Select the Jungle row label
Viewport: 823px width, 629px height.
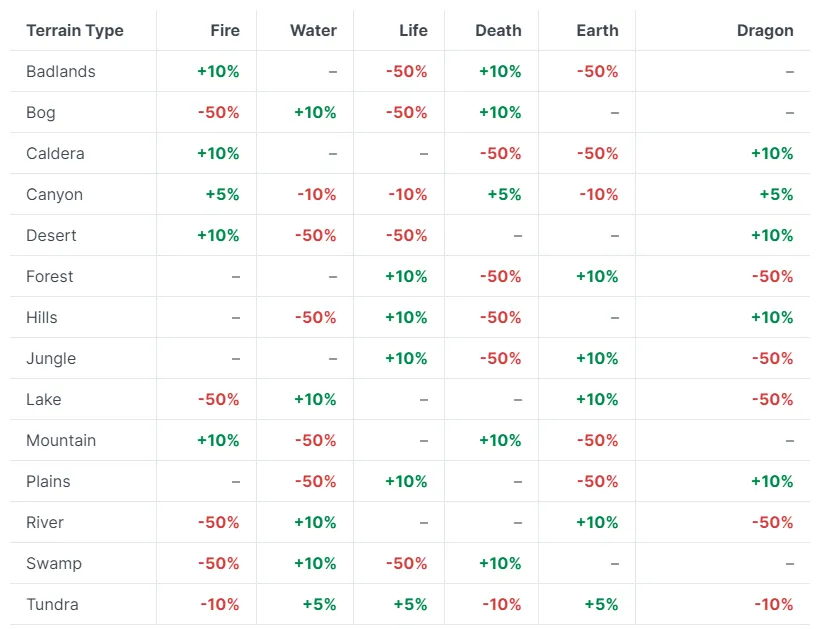tap(51, 358)
